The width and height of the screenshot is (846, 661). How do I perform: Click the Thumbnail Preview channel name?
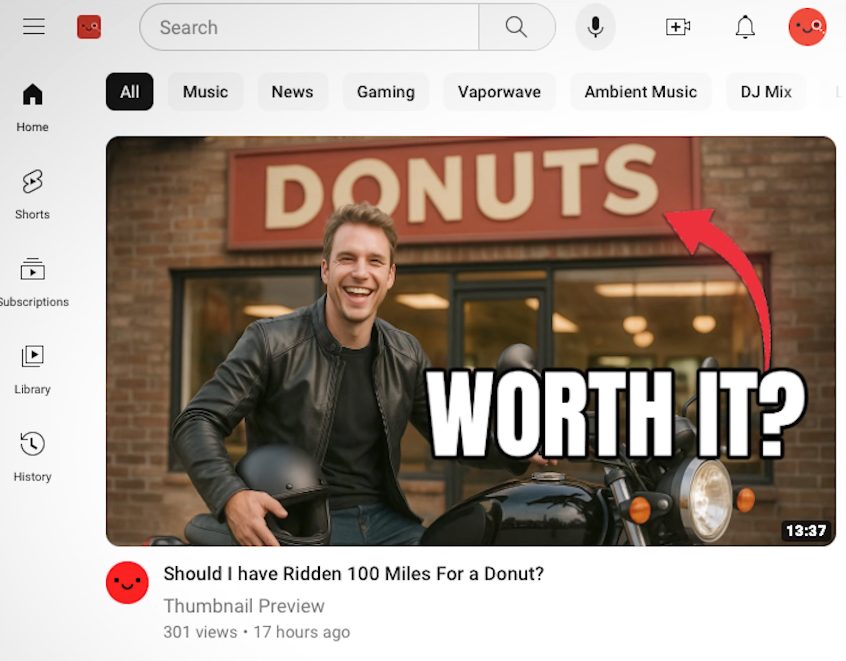[x=244, y=606]
